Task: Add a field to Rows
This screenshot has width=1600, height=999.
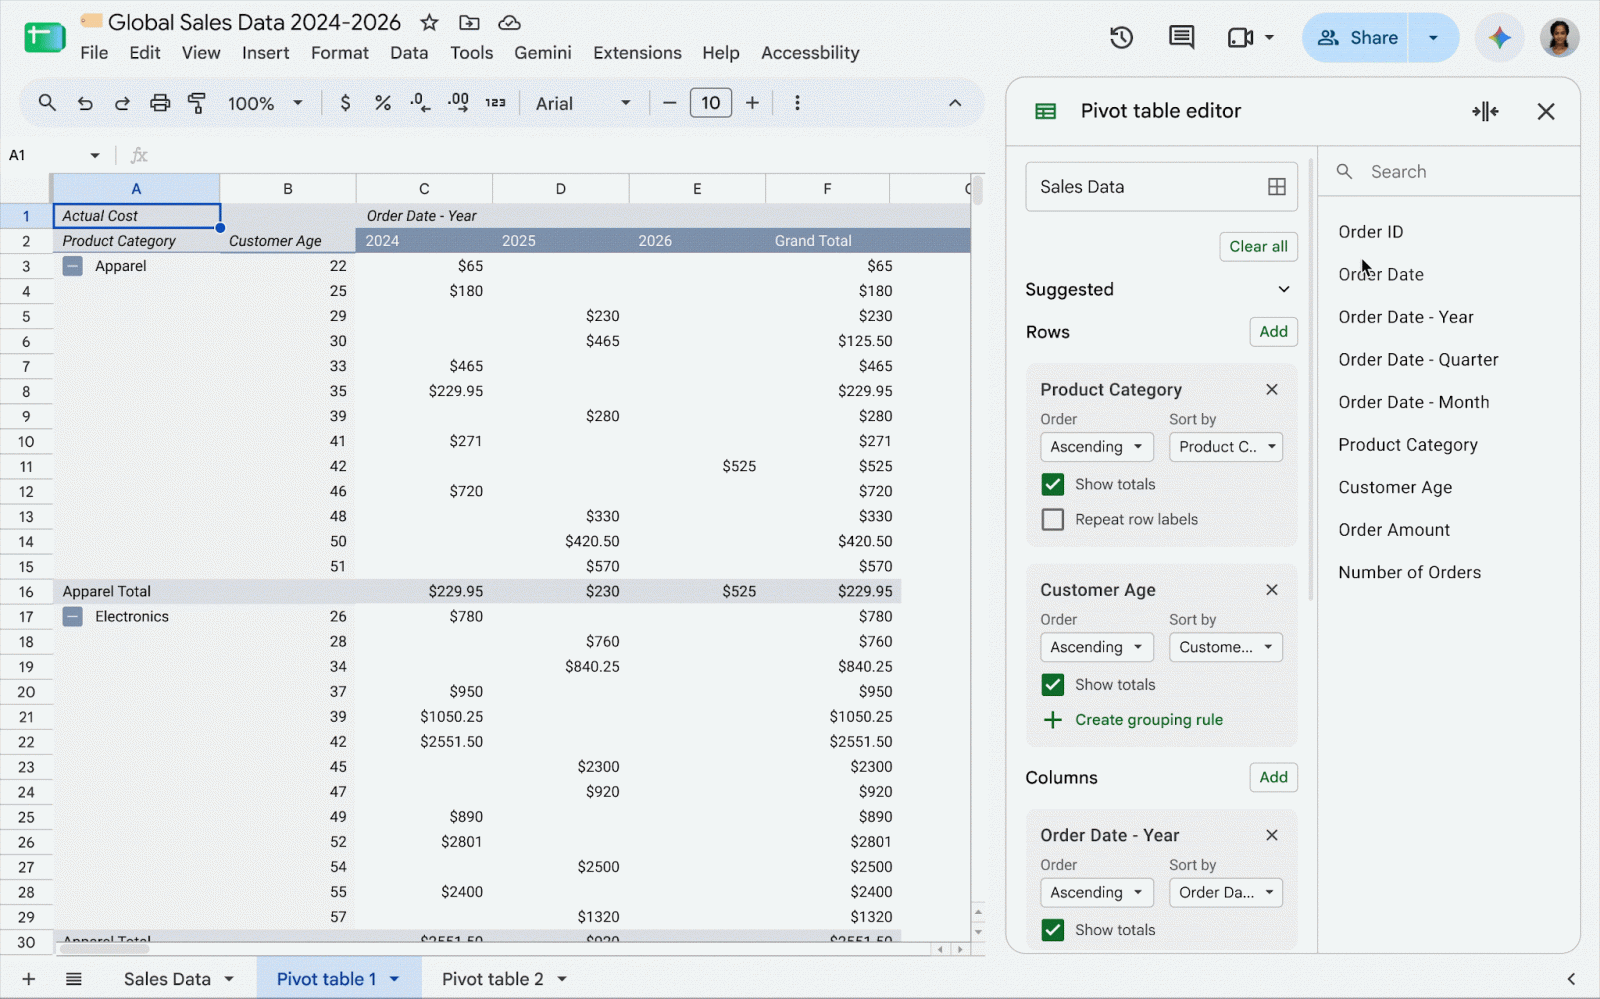Action: pyautogui.click(x=1273, y=332)
